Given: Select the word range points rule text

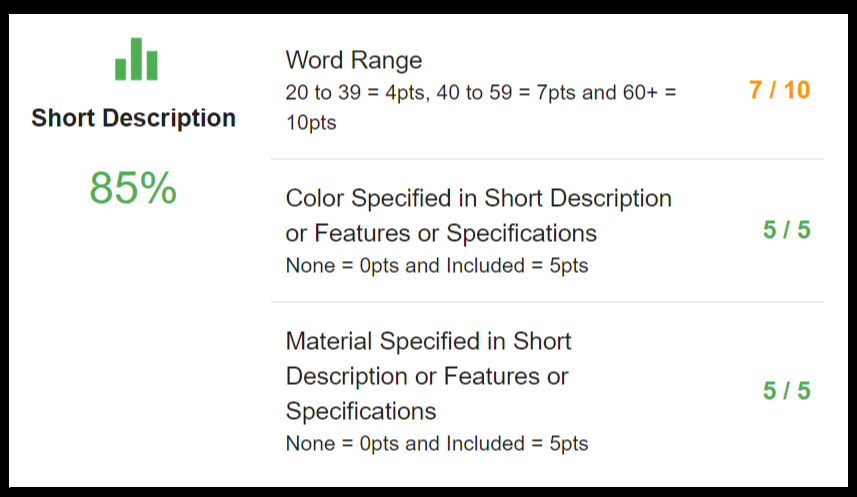Looking at the screenshot, I should [481, 107].
